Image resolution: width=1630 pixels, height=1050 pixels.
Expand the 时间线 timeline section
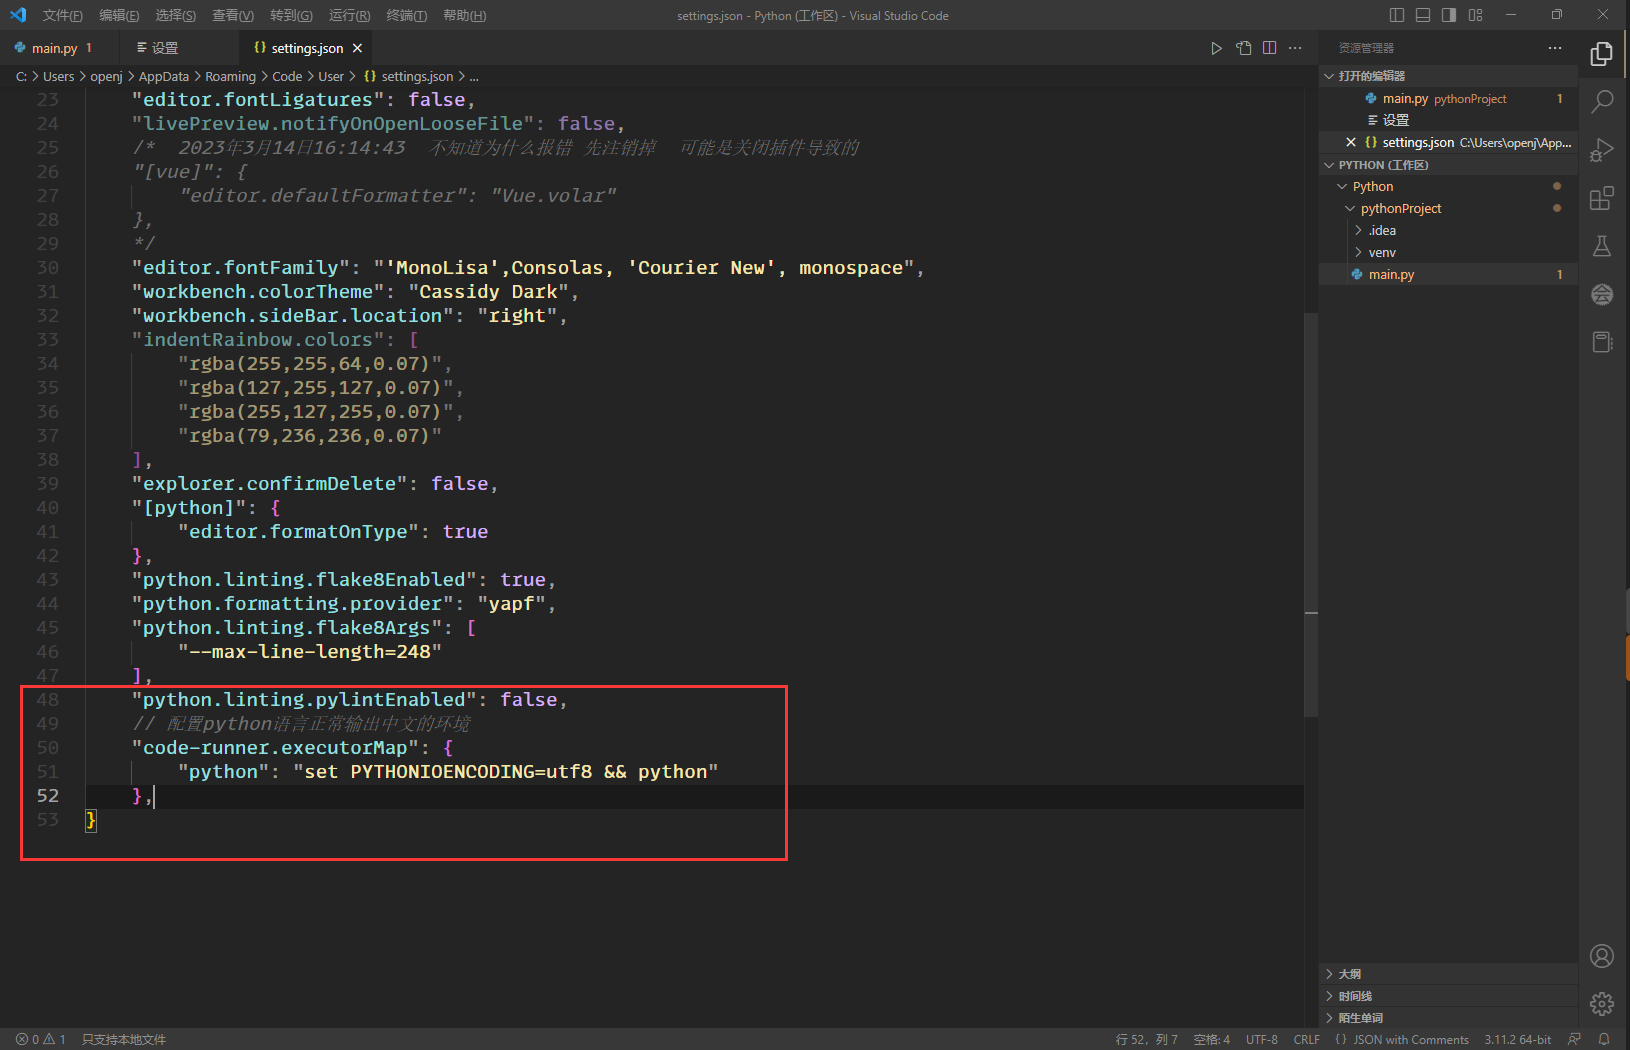[1448, 996]
